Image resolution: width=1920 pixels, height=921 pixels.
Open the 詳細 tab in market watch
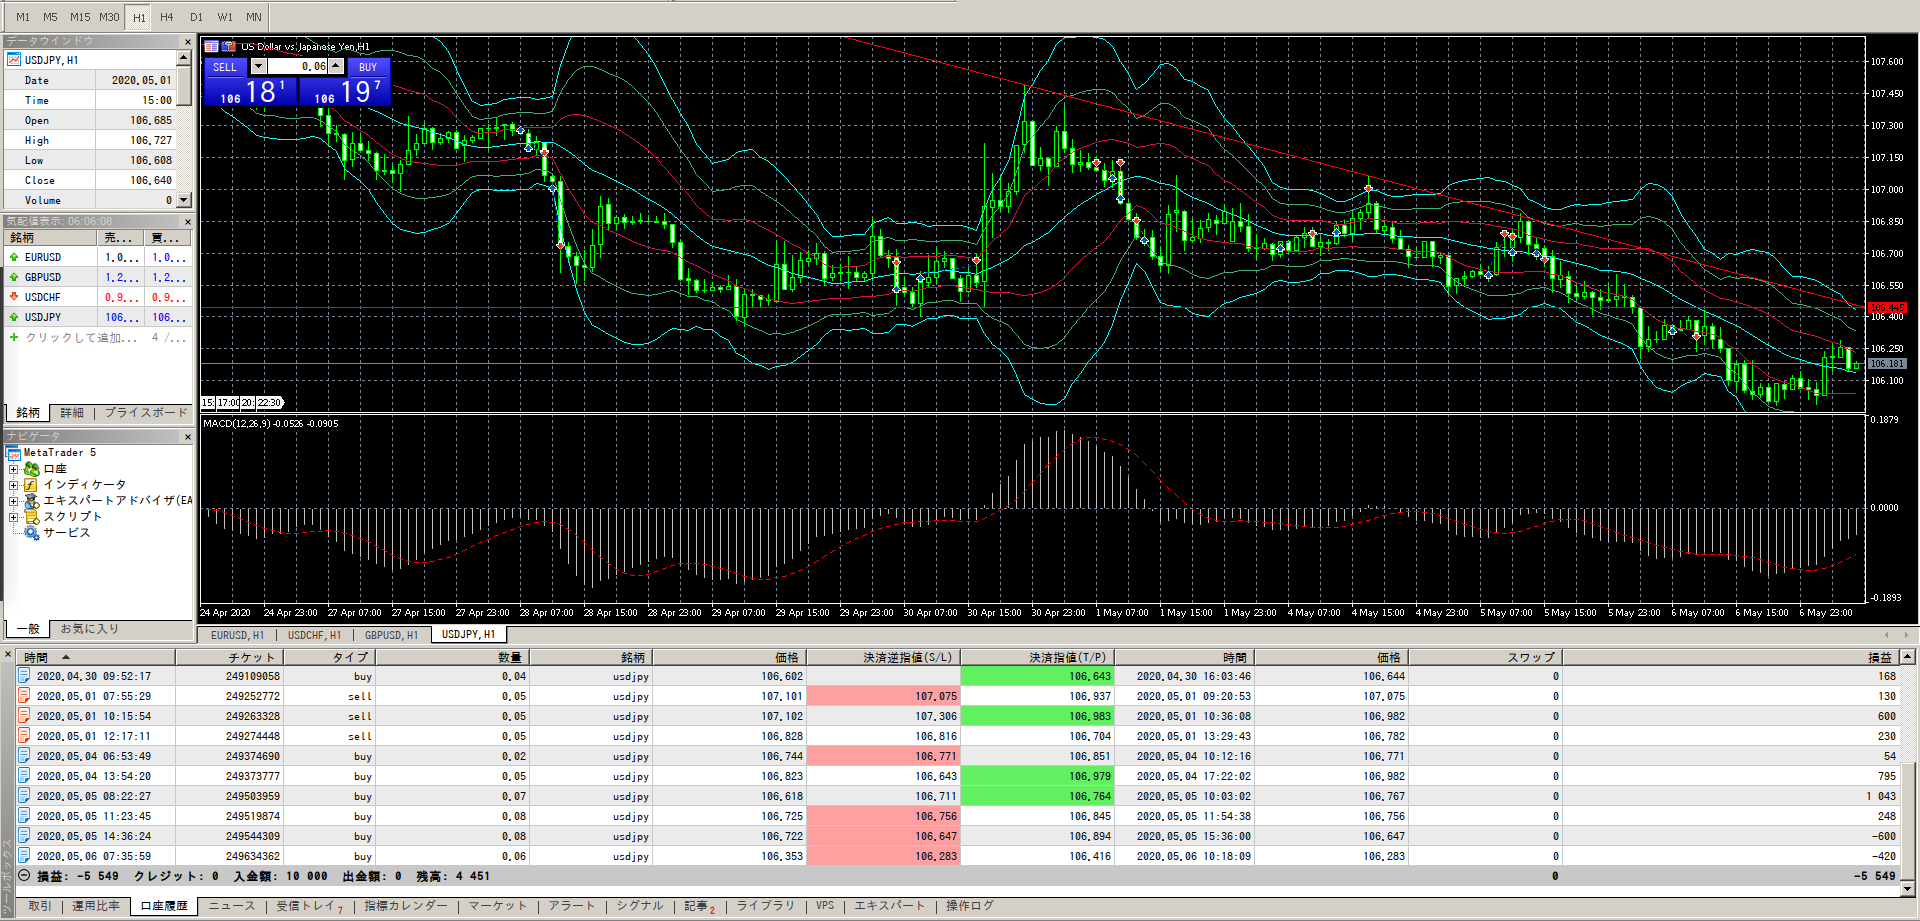pyautogui.click(x=72, y=413)
